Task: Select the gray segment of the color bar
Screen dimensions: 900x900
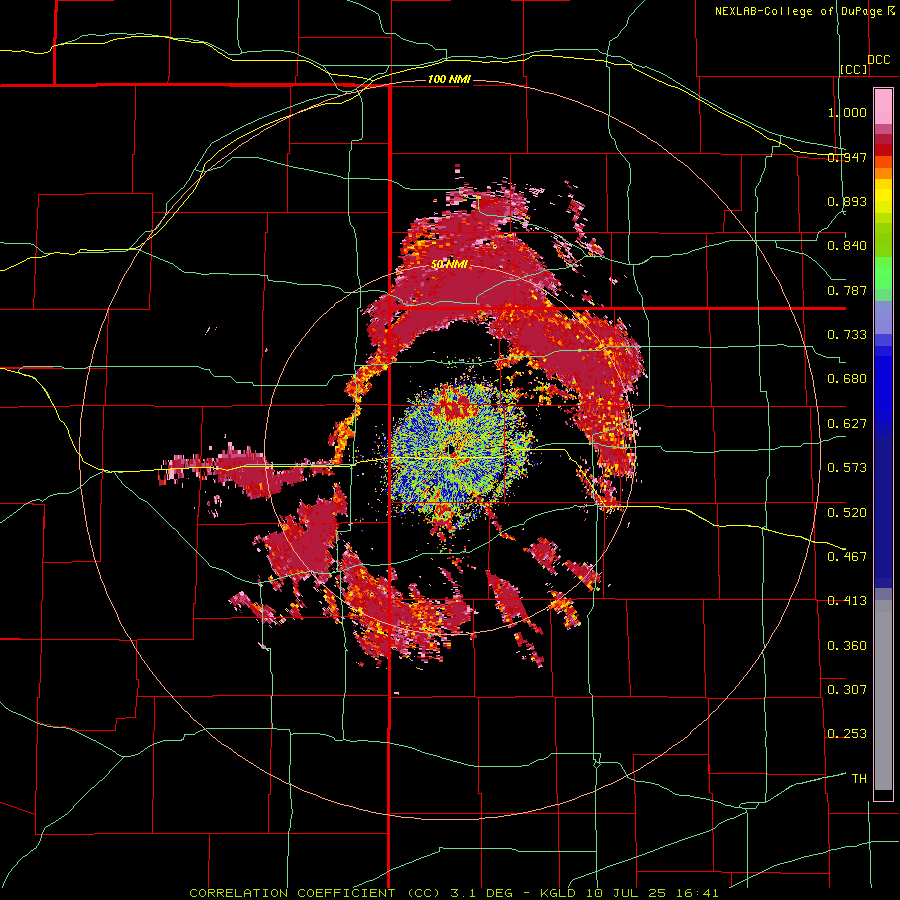Action: pyautogui.click(x=883, y=695)
